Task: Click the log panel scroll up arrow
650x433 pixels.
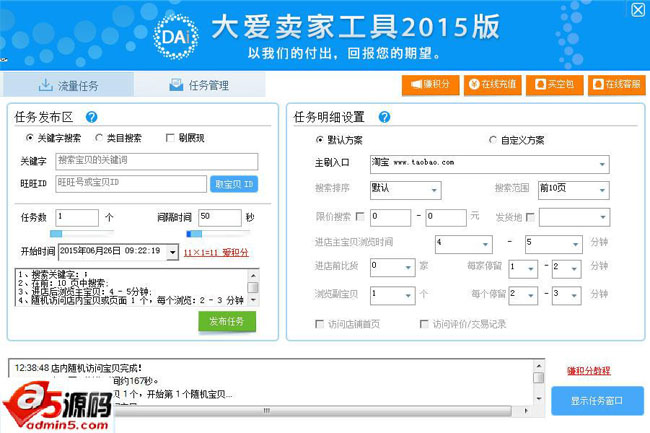Action: pyautogui.click(x=538, y=366)
